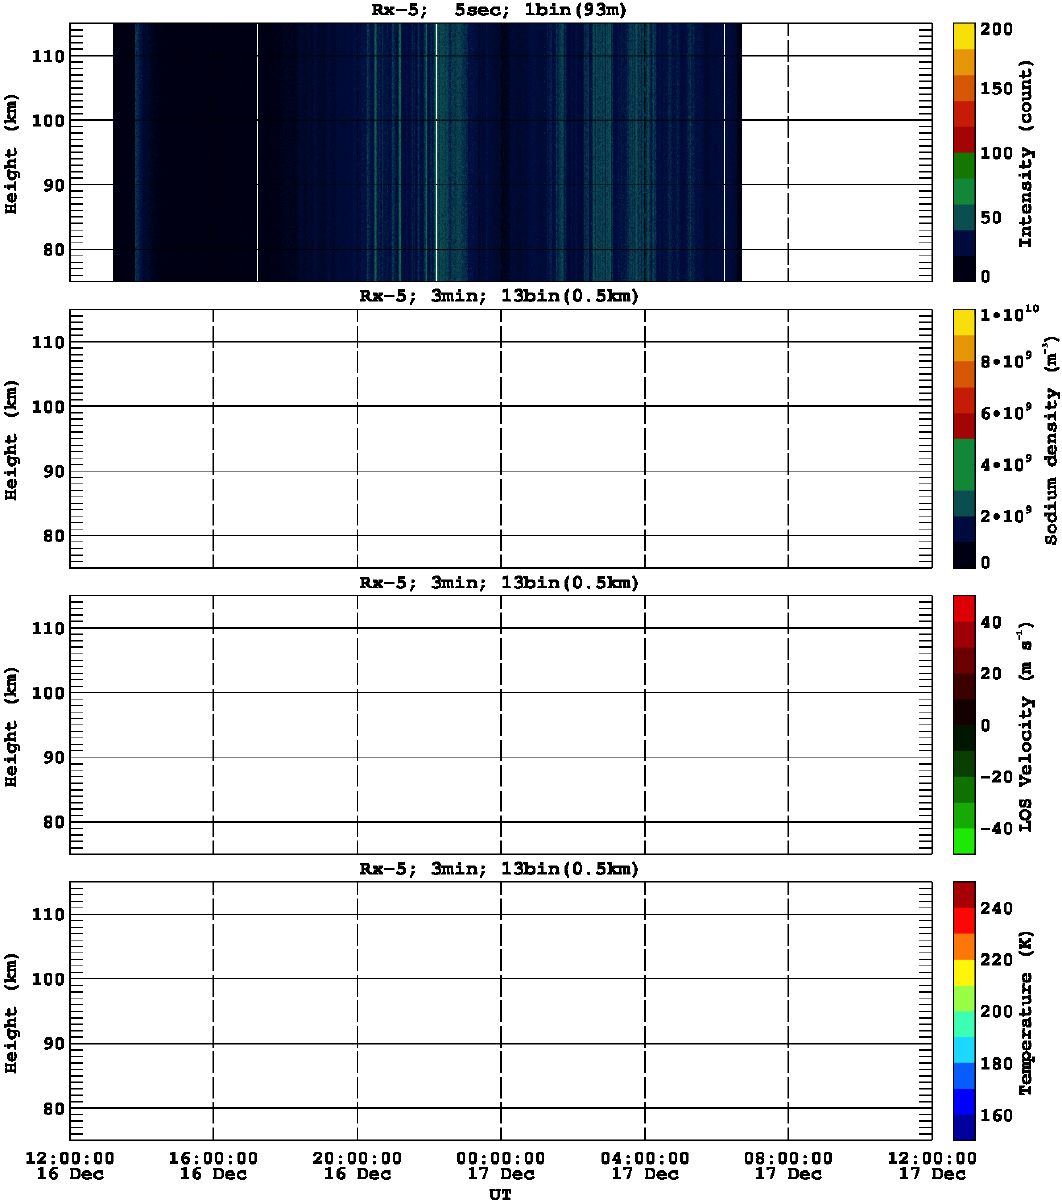
Task: Click the title above the Temperature panel
Action: coord(499,868)
